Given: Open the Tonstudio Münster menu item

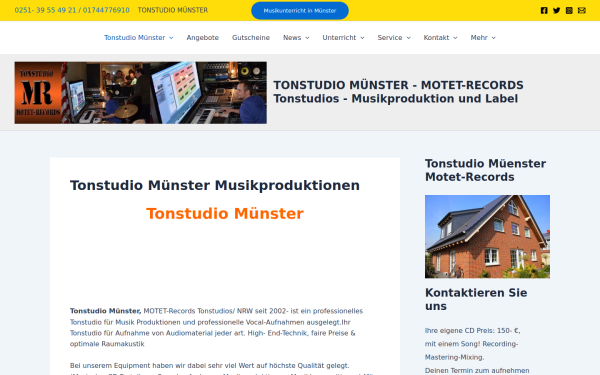Looking at the screenshot, I should [134, 38].
